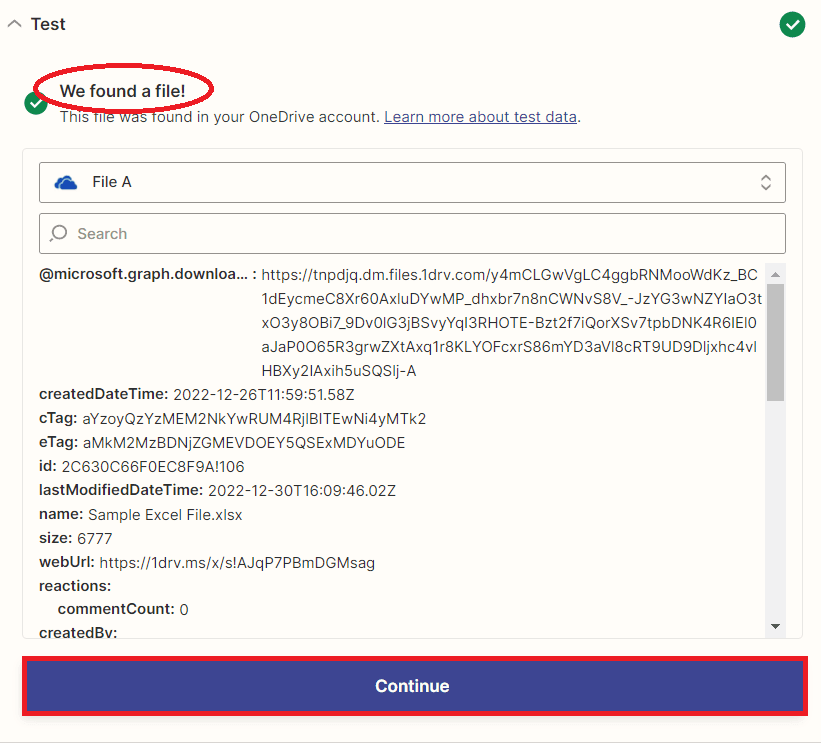821x743 pixels.
Task: Click the scrollbar down arrow
Action: pyautogui.click(x=775, y=626)
